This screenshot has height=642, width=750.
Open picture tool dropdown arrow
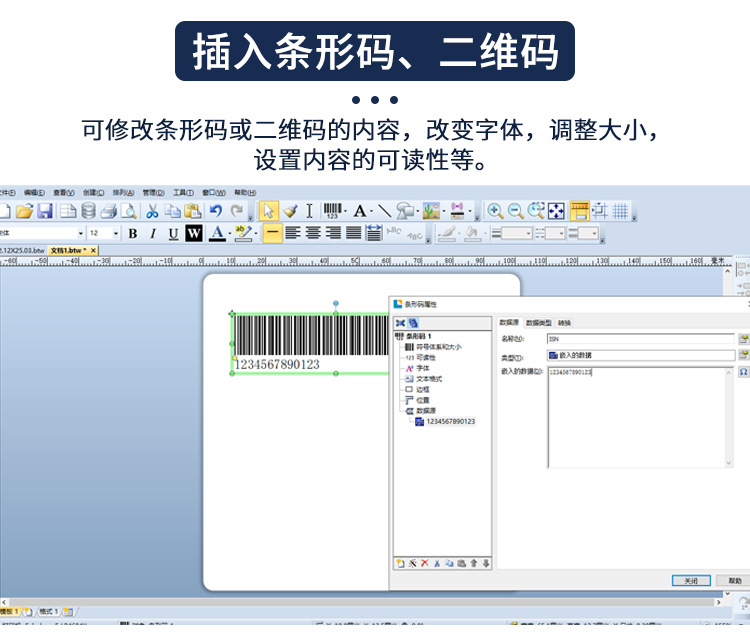(x=443, y=211)
